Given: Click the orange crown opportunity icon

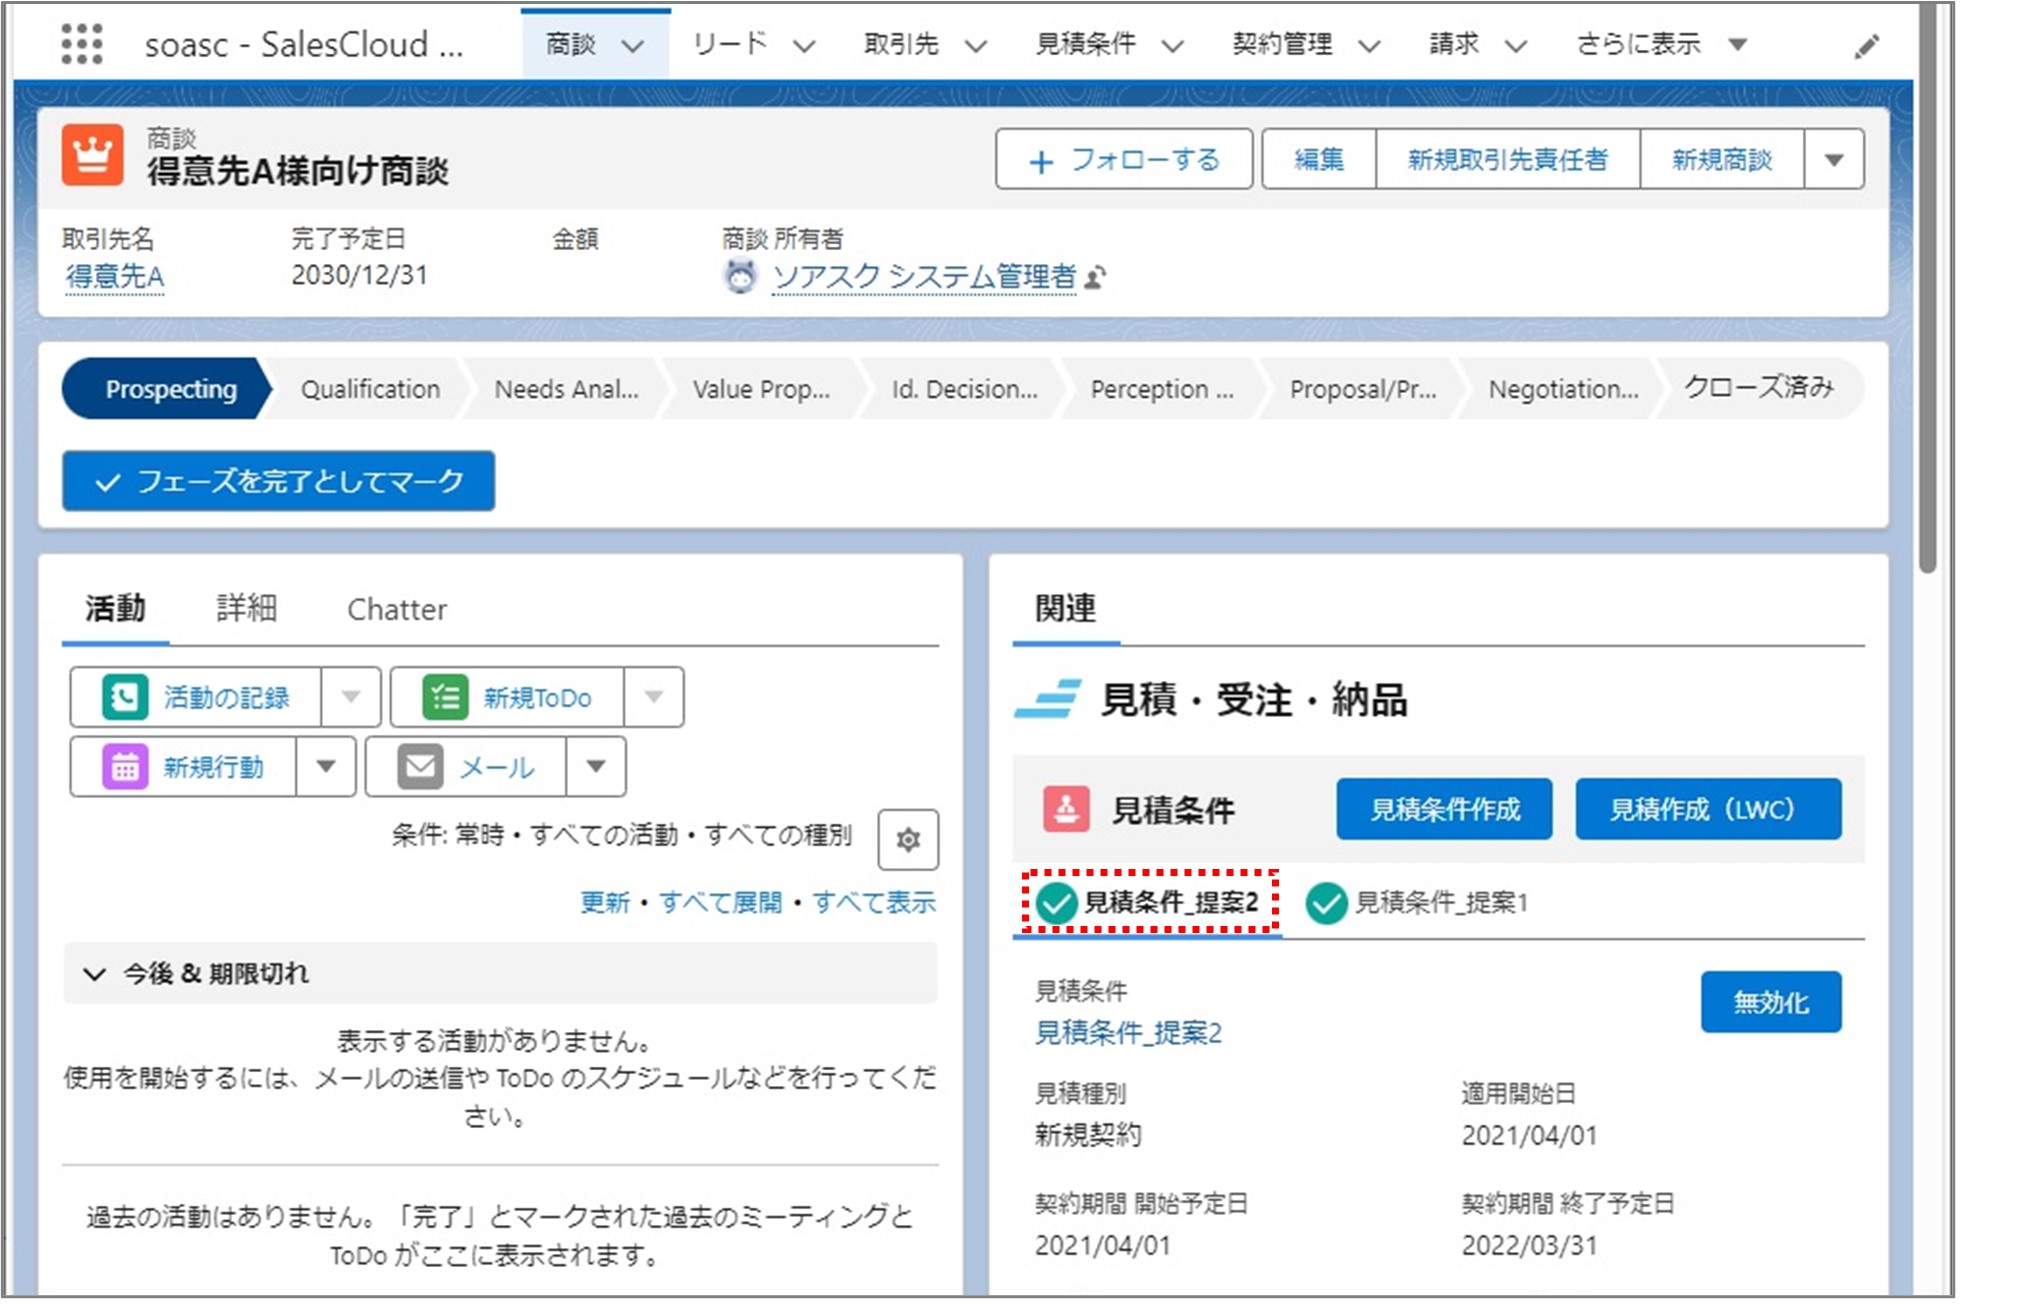Looking at the screenshot, I should pyautogui.click(x=92, y=156).
